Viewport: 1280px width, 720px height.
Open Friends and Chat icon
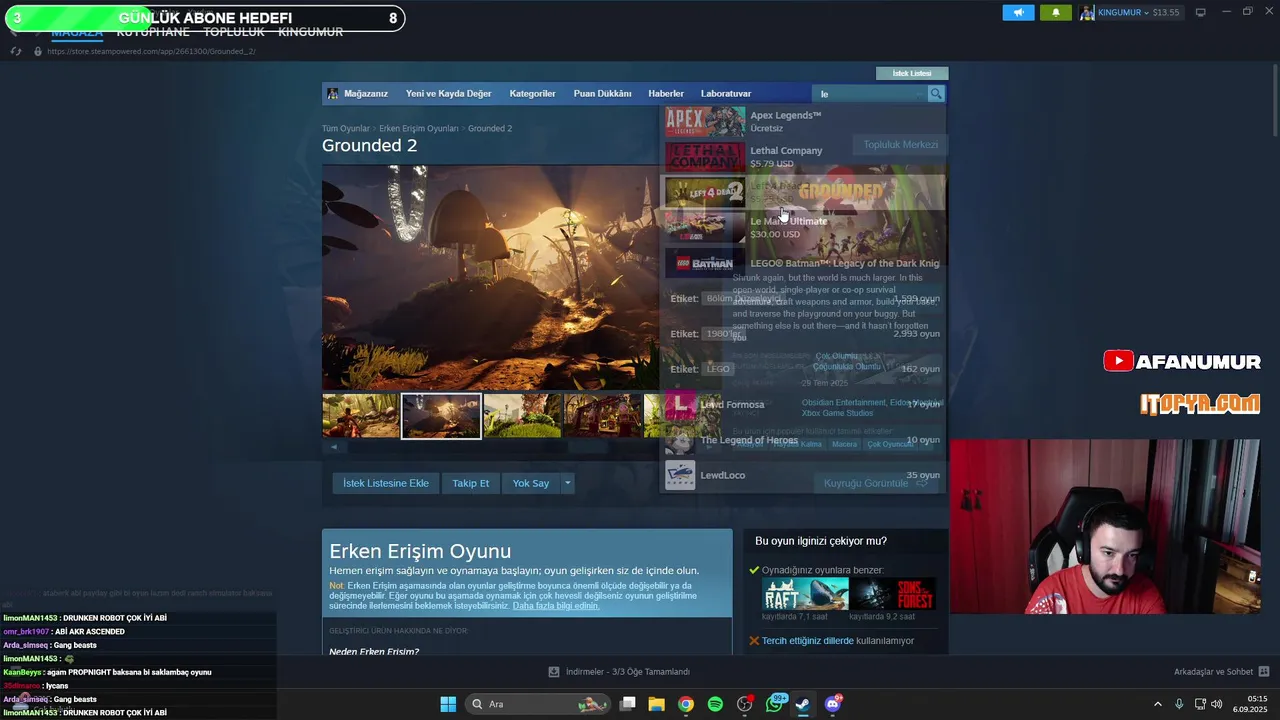(1264, 672)
